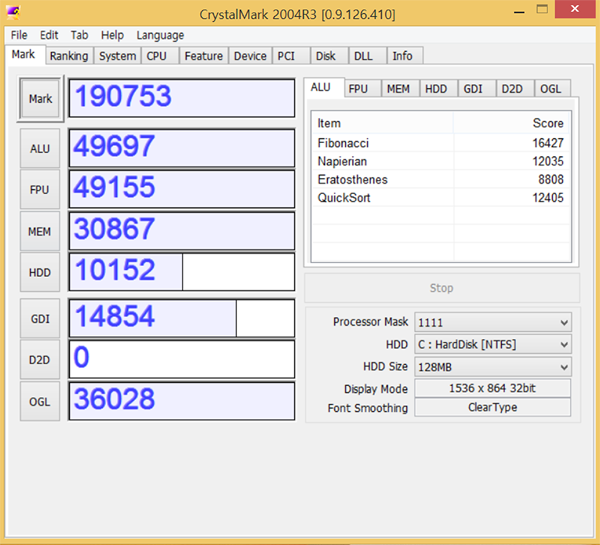
Task: Click the Item column header
Action: click(x=383, y=123)
